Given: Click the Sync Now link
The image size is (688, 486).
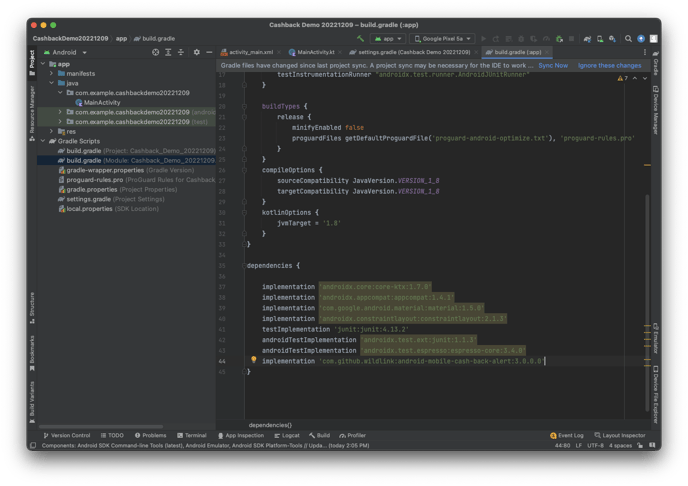Looking at the screenshot, I should 553,65.
